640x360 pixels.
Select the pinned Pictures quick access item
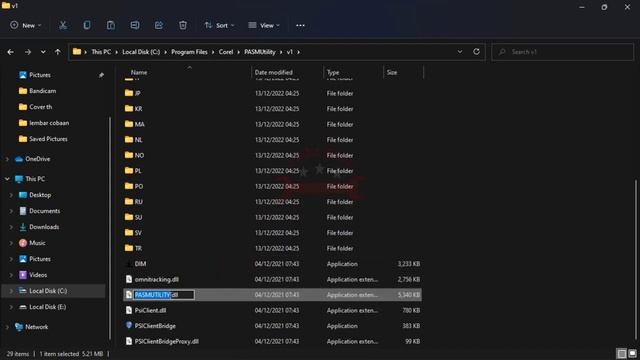coord(40,75)
